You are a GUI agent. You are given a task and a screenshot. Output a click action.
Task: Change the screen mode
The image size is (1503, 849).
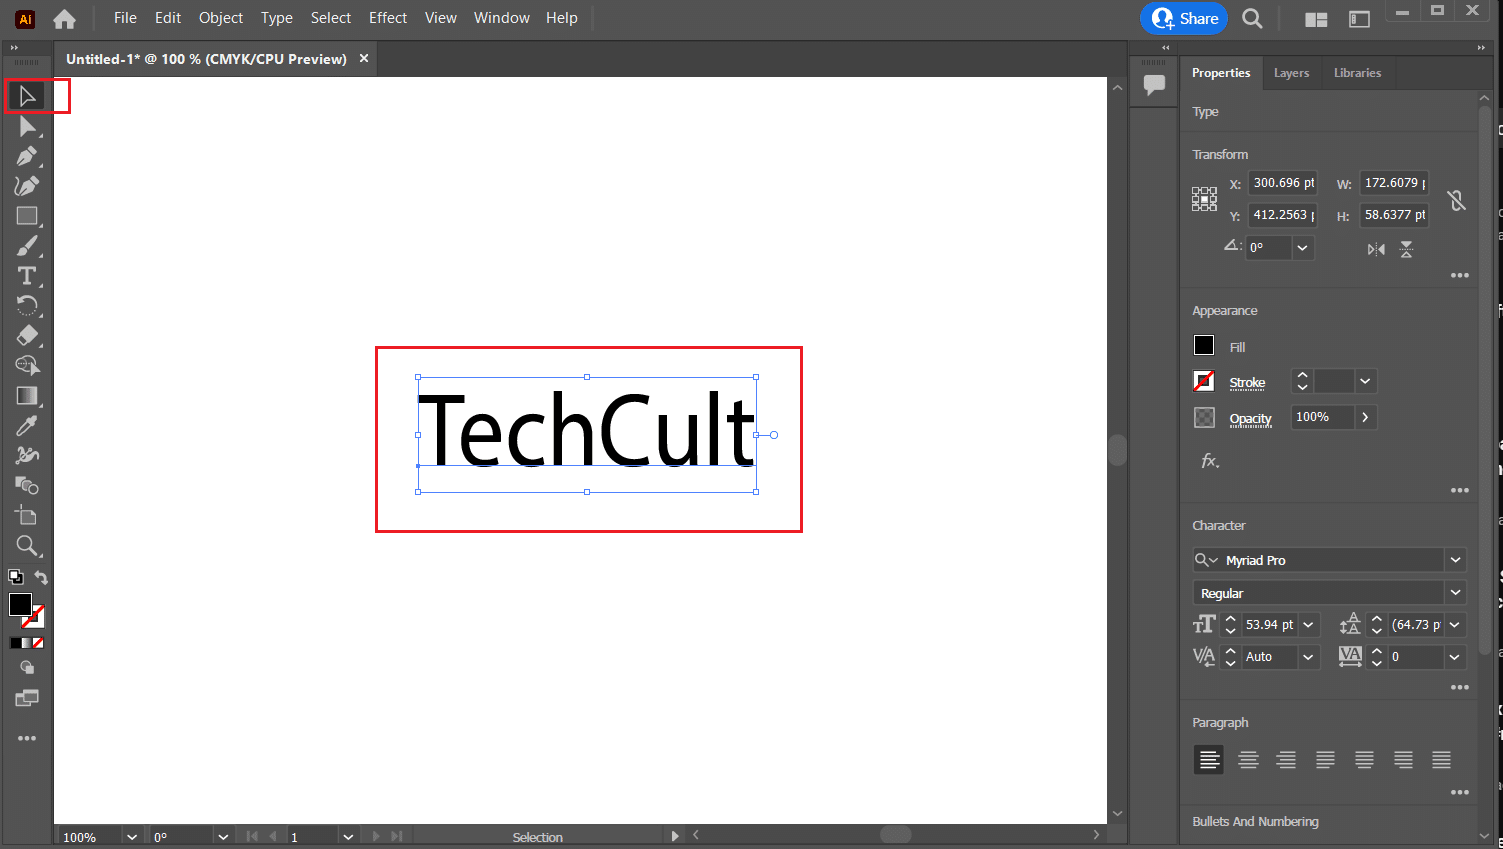pyautogui.click(x=27, y=698)
